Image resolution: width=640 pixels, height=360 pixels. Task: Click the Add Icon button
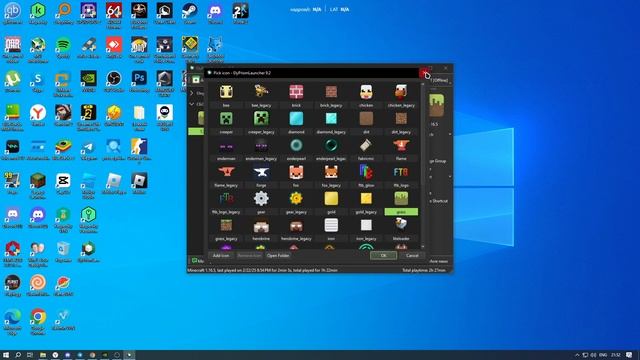[221, 256]
